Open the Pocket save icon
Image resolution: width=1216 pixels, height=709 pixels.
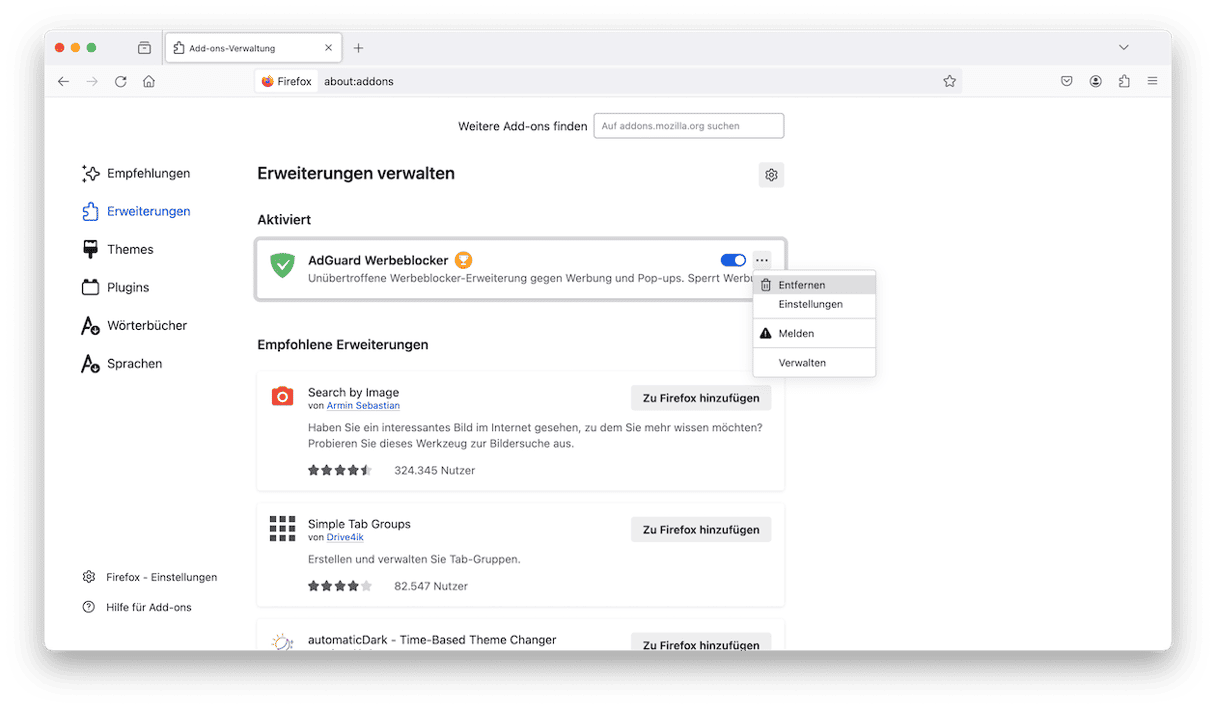(1067, 81)
